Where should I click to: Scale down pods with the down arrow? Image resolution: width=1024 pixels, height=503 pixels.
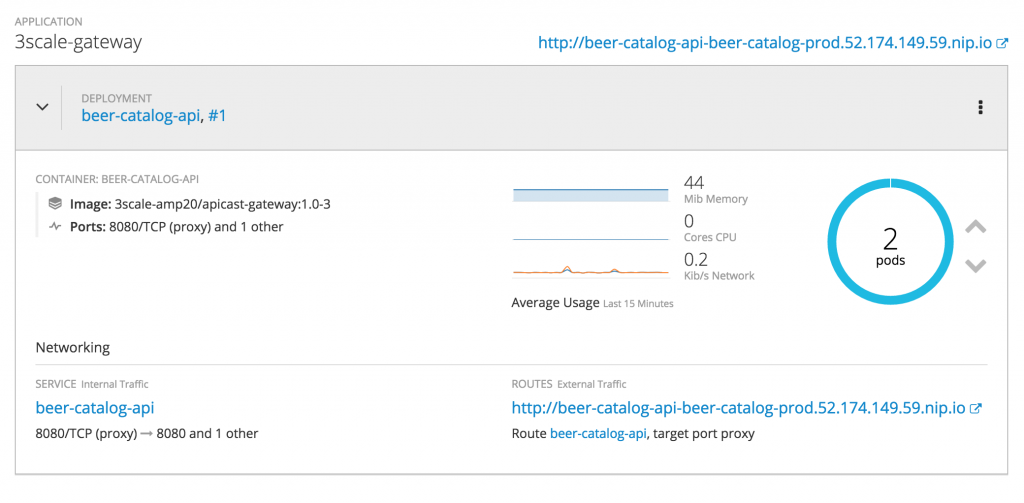[x=976, y=265]
